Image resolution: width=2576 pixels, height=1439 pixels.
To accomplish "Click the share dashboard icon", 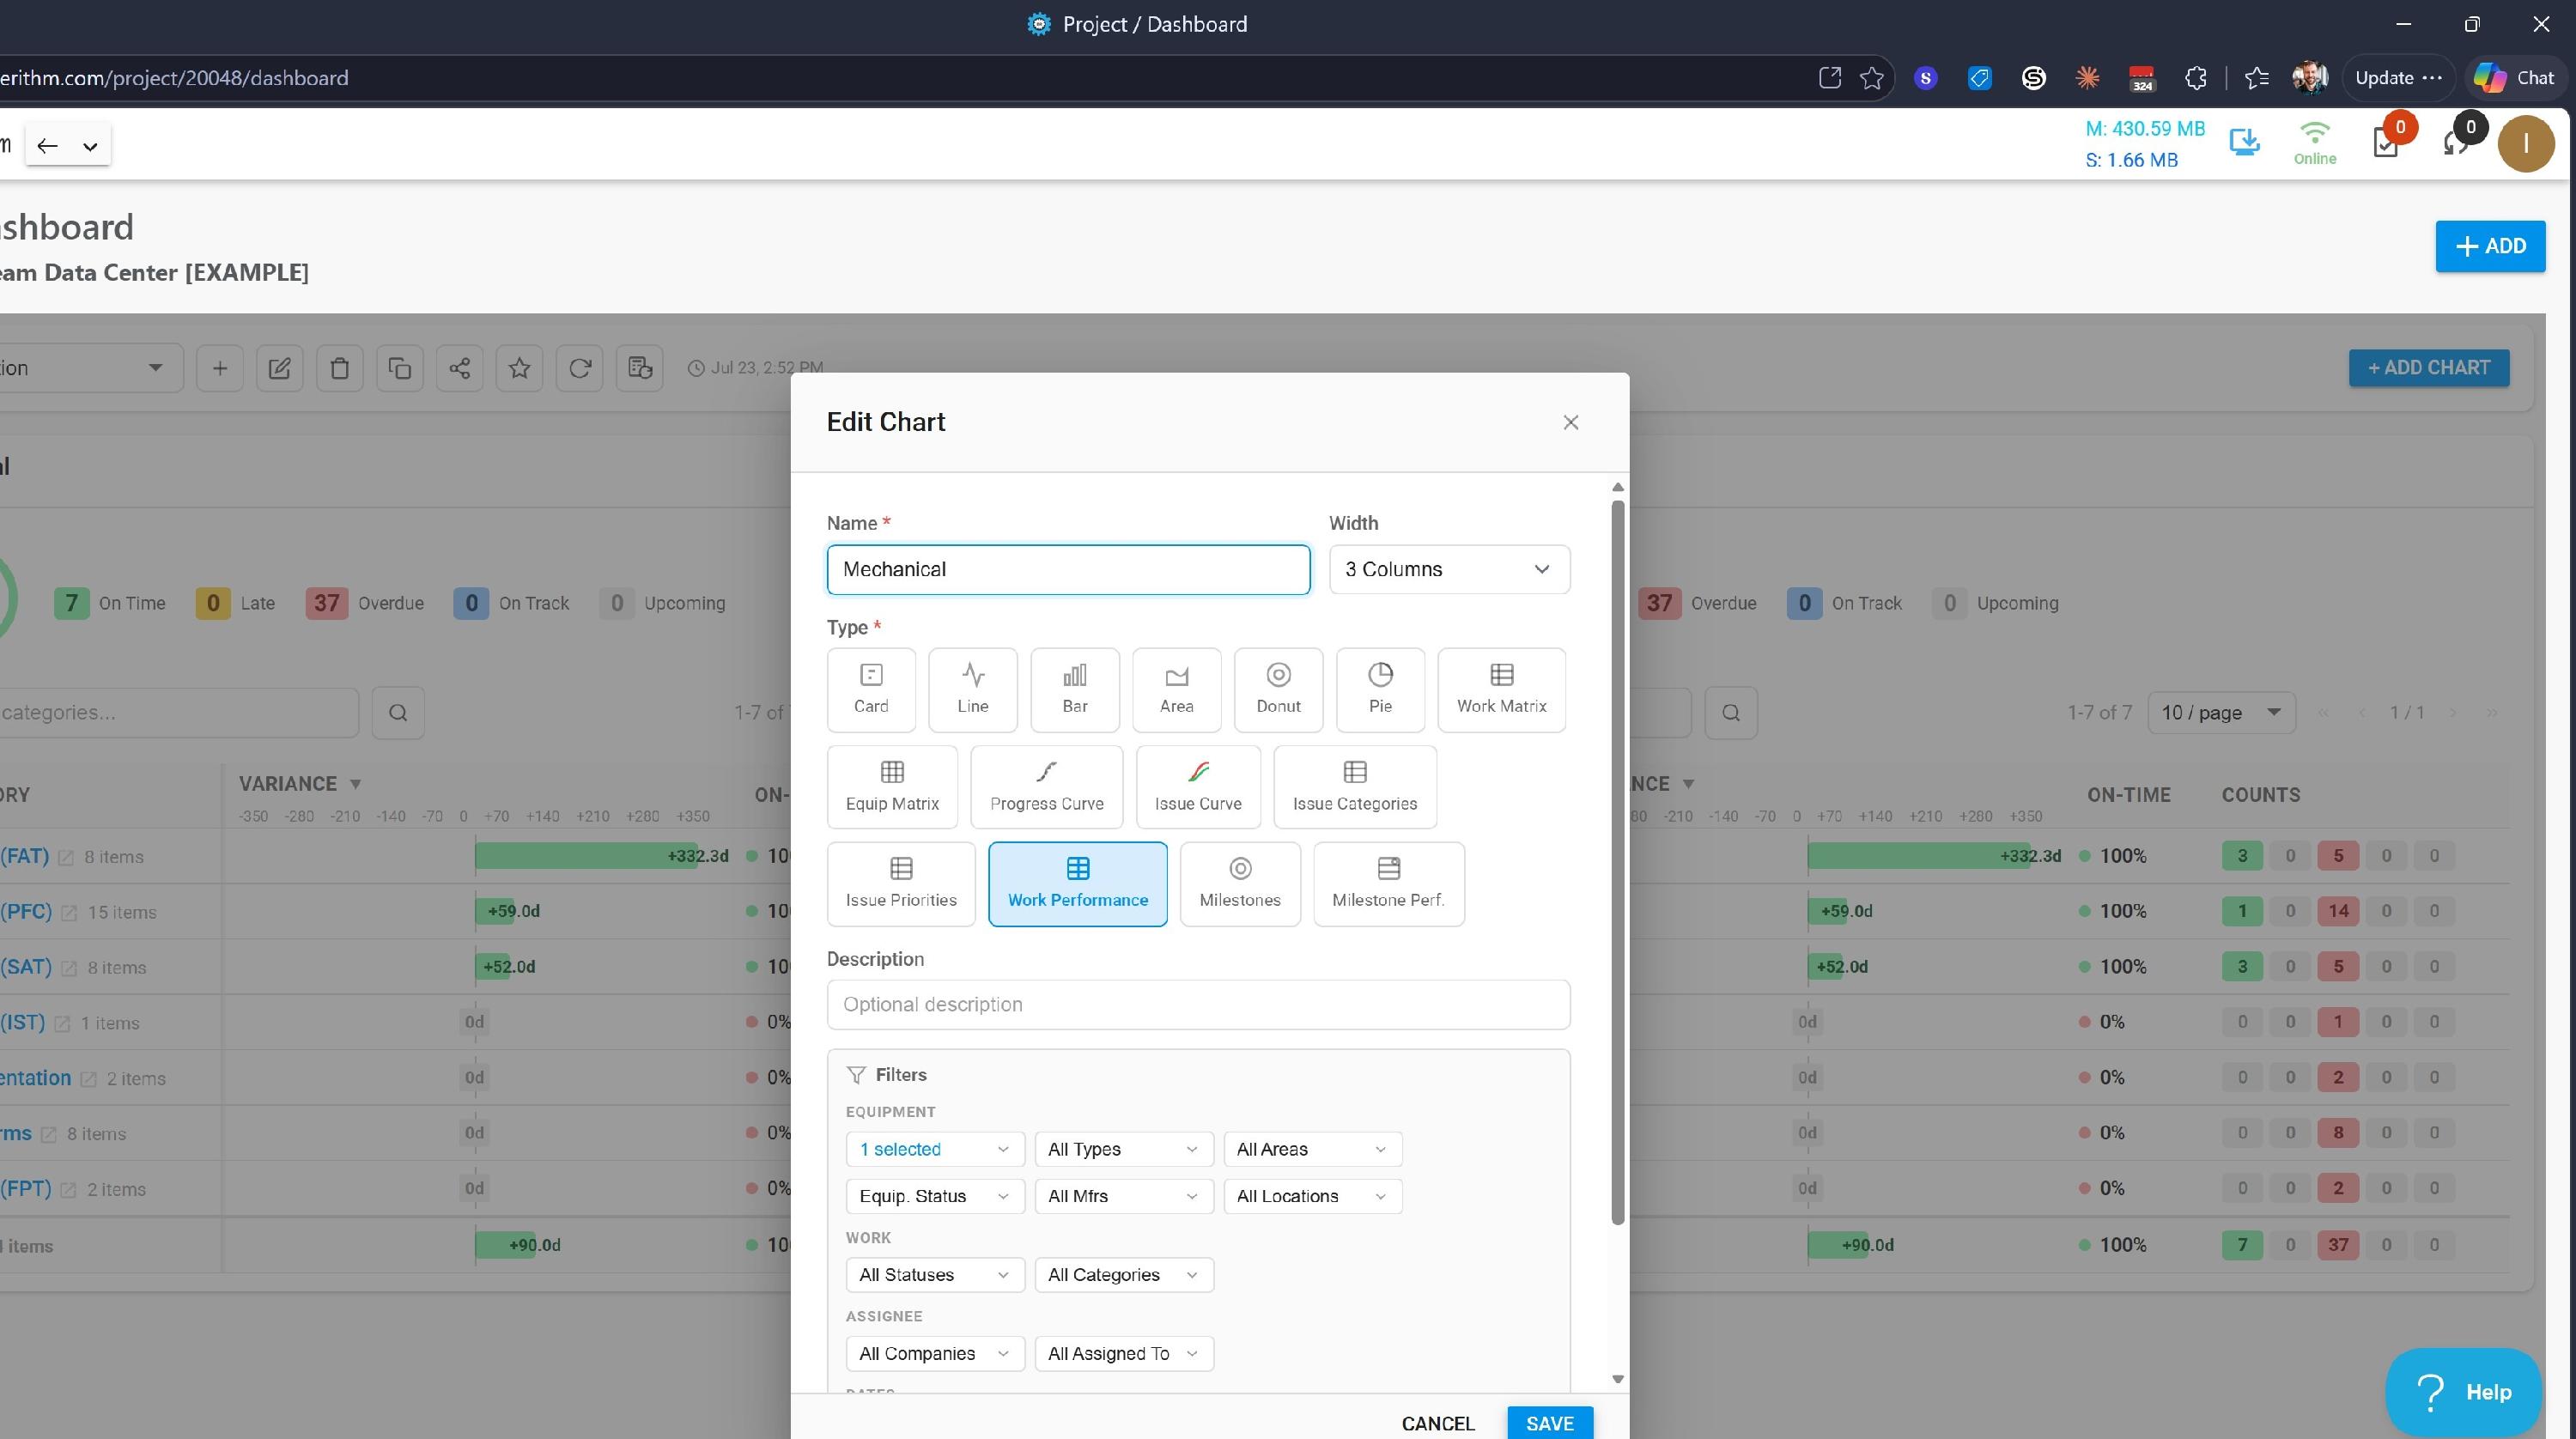I will [x=459, y=368].
